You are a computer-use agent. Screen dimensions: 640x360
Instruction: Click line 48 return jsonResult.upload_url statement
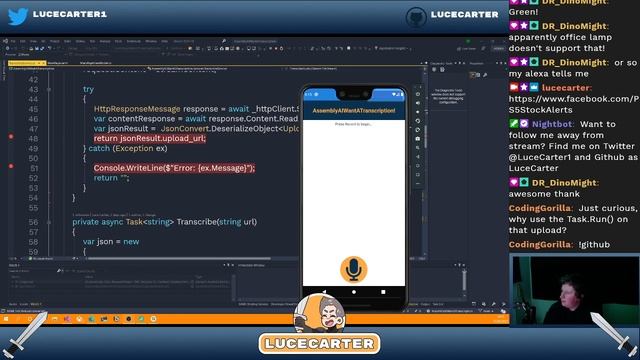coord(150,138)
